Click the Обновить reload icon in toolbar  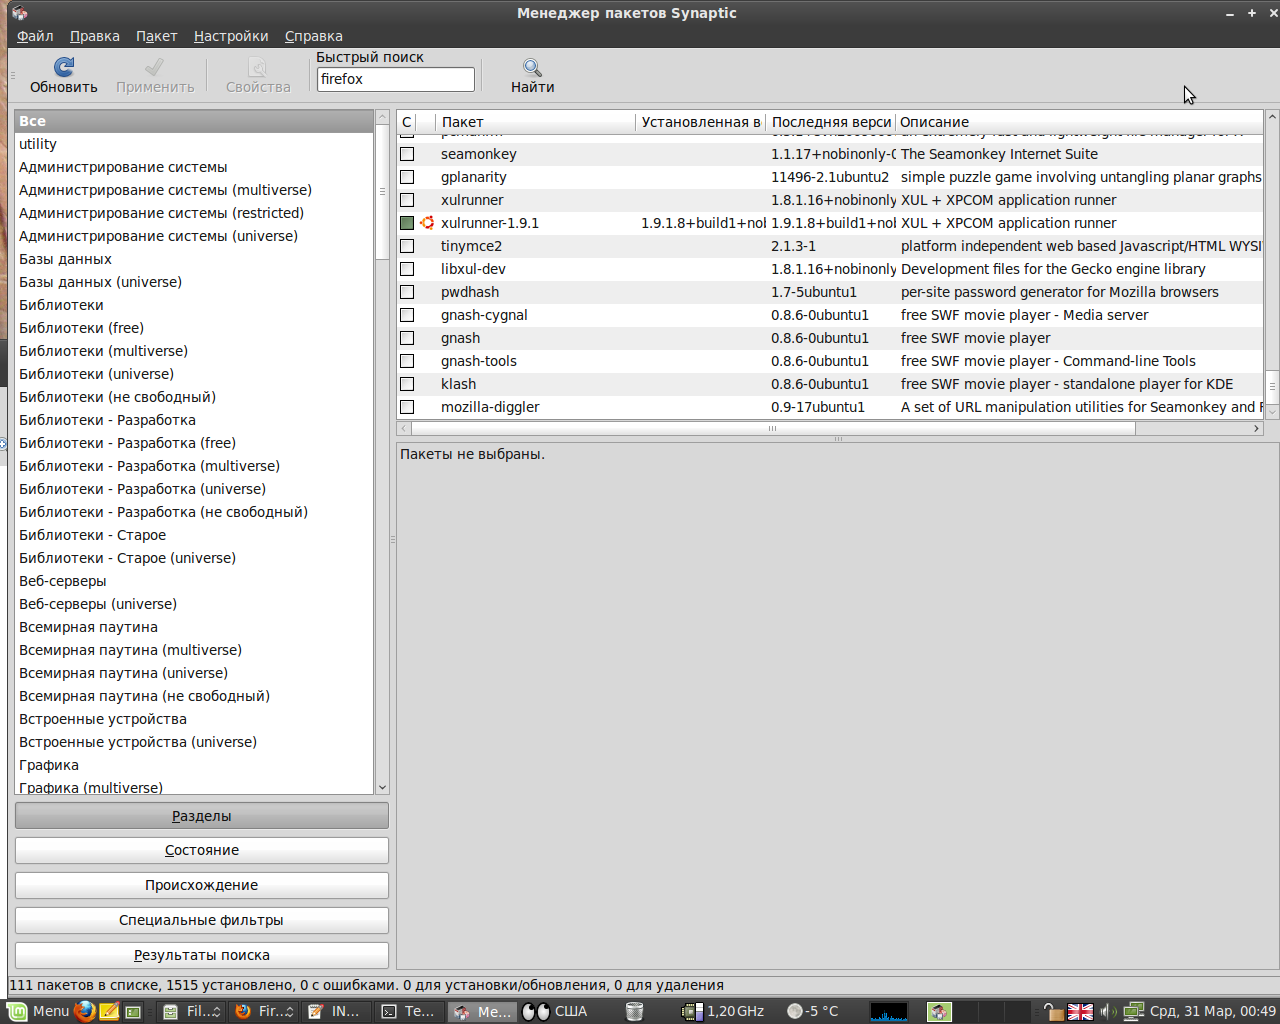pyautogui.click(x=64, y=67)
